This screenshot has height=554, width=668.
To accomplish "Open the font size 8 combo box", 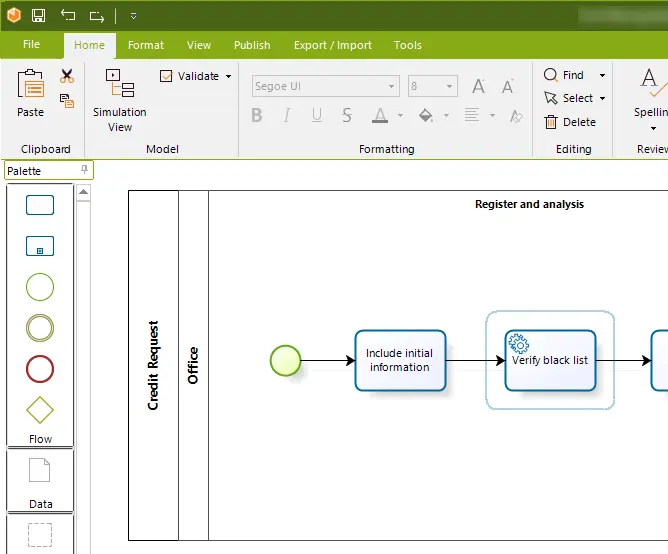I will tap(432, 86).
